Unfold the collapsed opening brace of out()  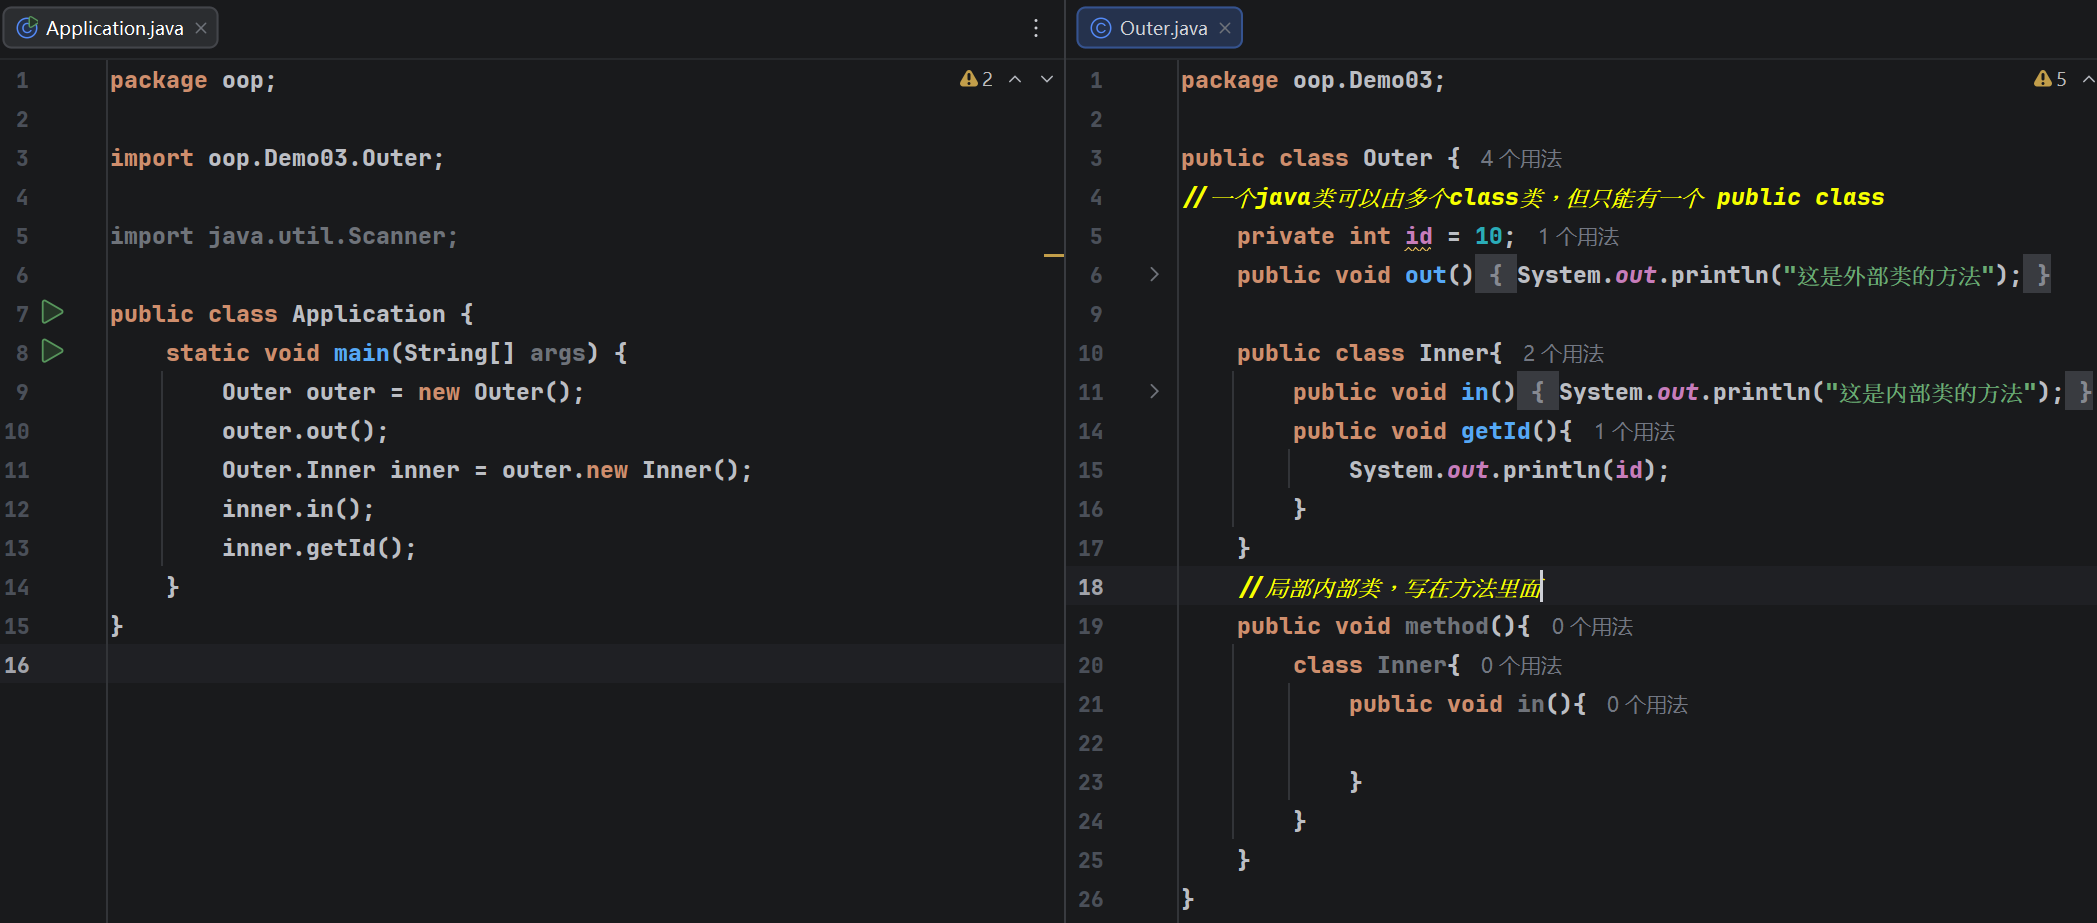pyautogui.click(x=1495, y=275)
